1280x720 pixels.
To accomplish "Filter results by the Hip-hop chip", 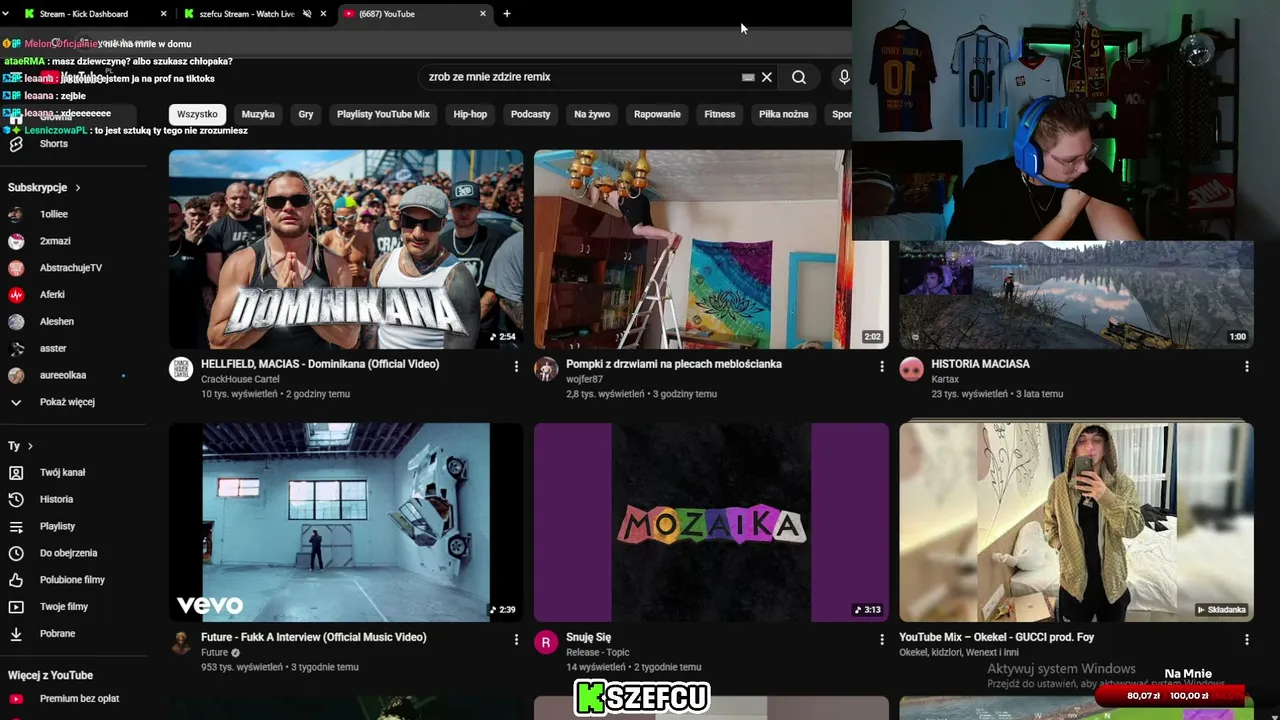I will pyautogui.click(x=470, y=114).
